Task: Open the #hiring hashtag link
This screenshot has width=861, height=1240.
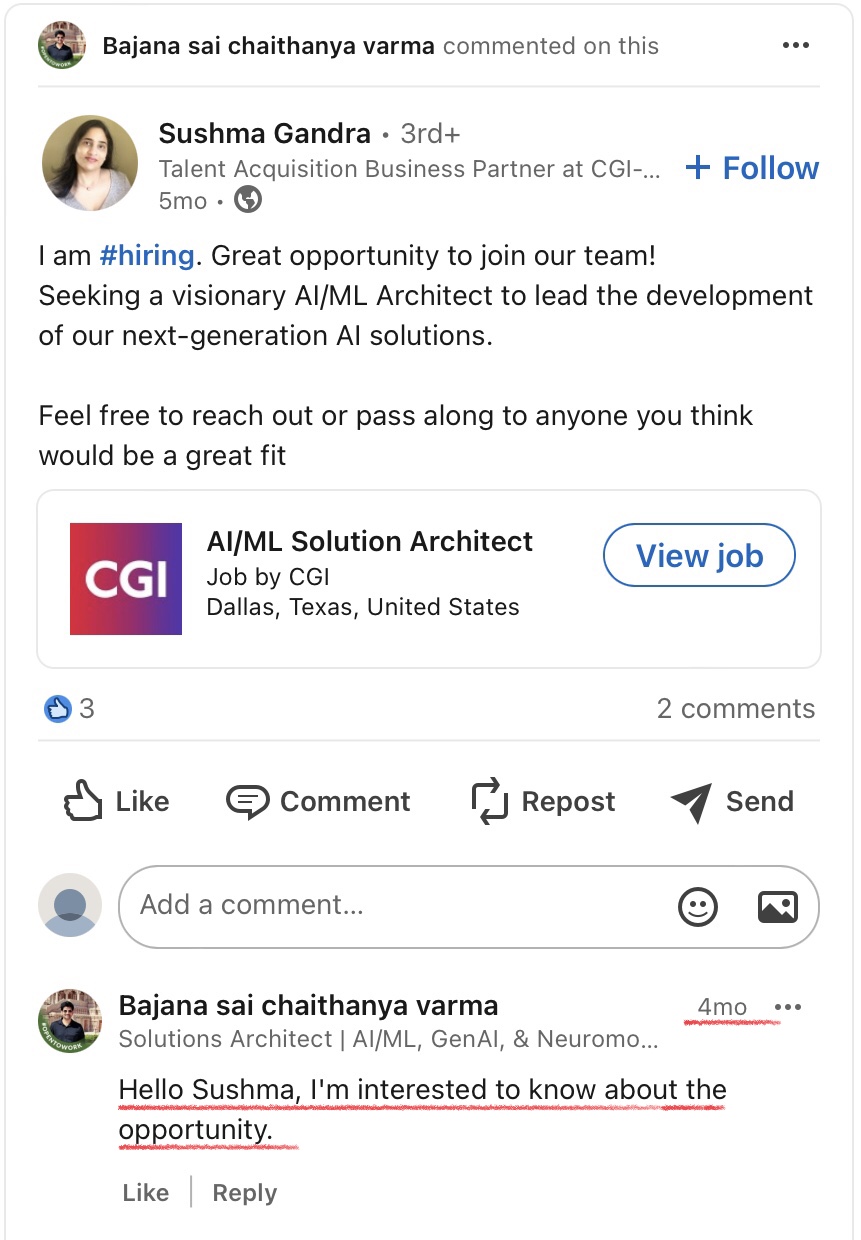Action: (x=147, y=255)
